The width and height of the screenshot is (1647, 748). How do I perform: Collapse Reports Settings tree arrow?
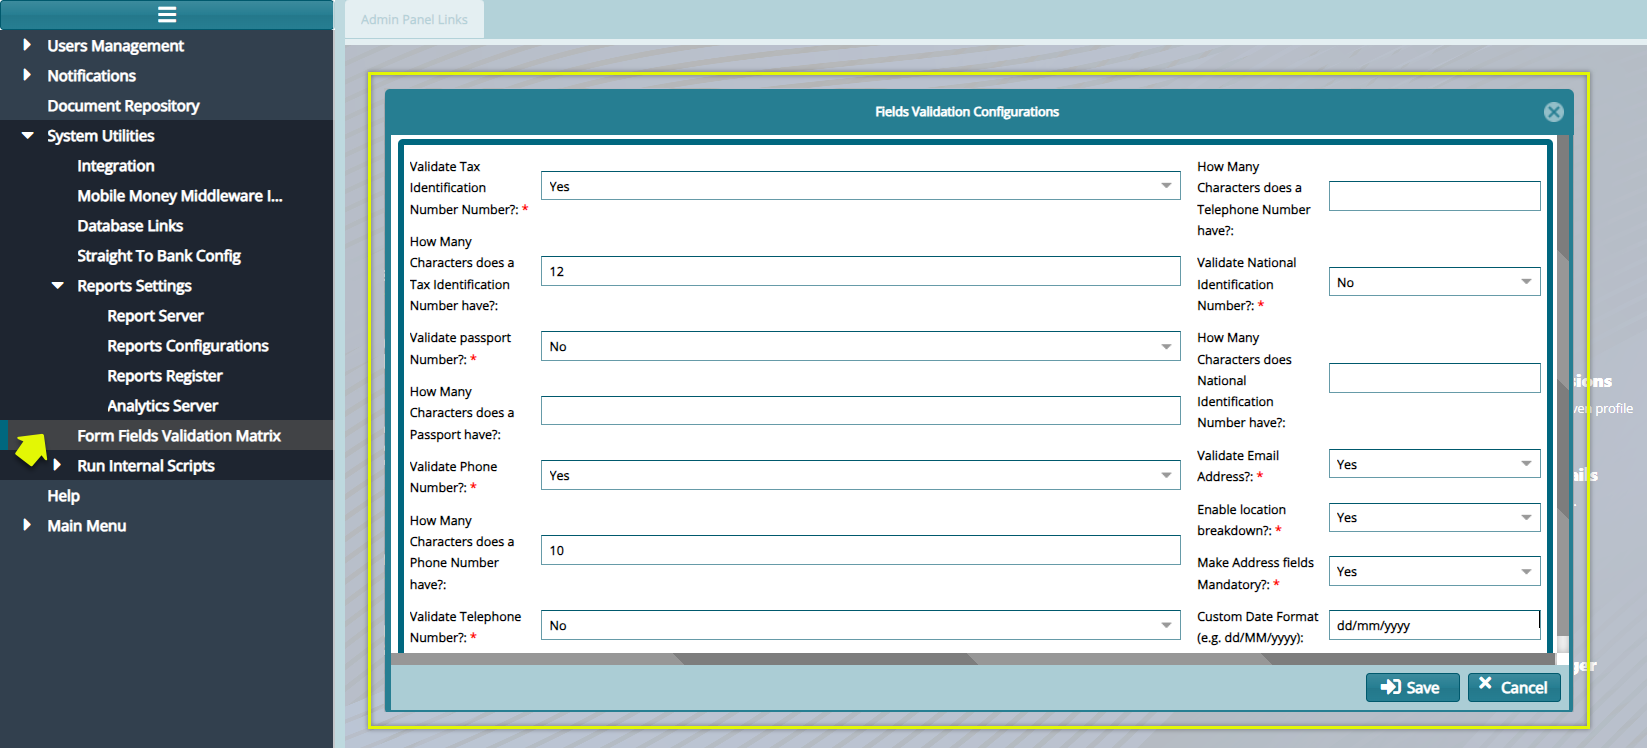click(57, 285)
